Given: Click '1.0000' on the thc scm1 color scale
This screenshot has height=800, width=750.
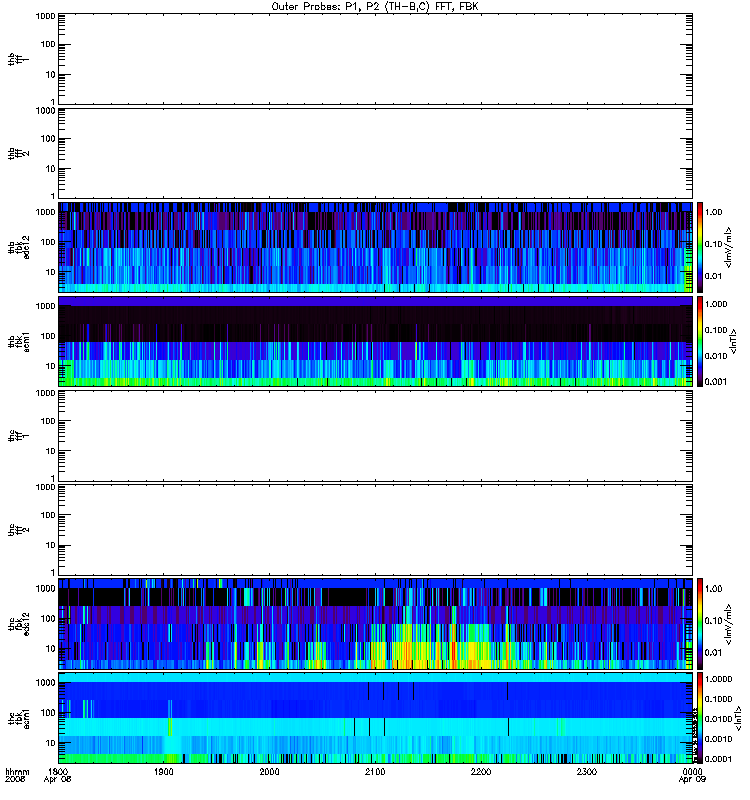Looking at the screenshot, I should [x=718, y=679].
